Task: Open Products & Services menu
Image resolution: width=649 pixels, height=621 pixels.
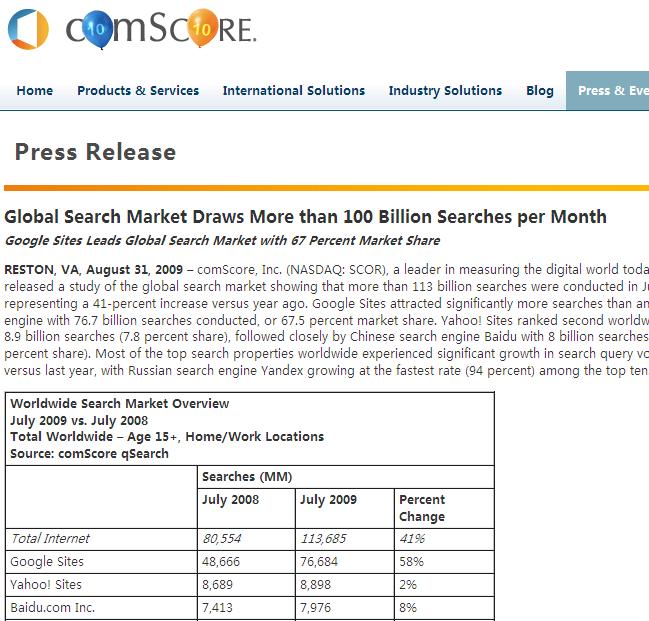Action: 138,90
